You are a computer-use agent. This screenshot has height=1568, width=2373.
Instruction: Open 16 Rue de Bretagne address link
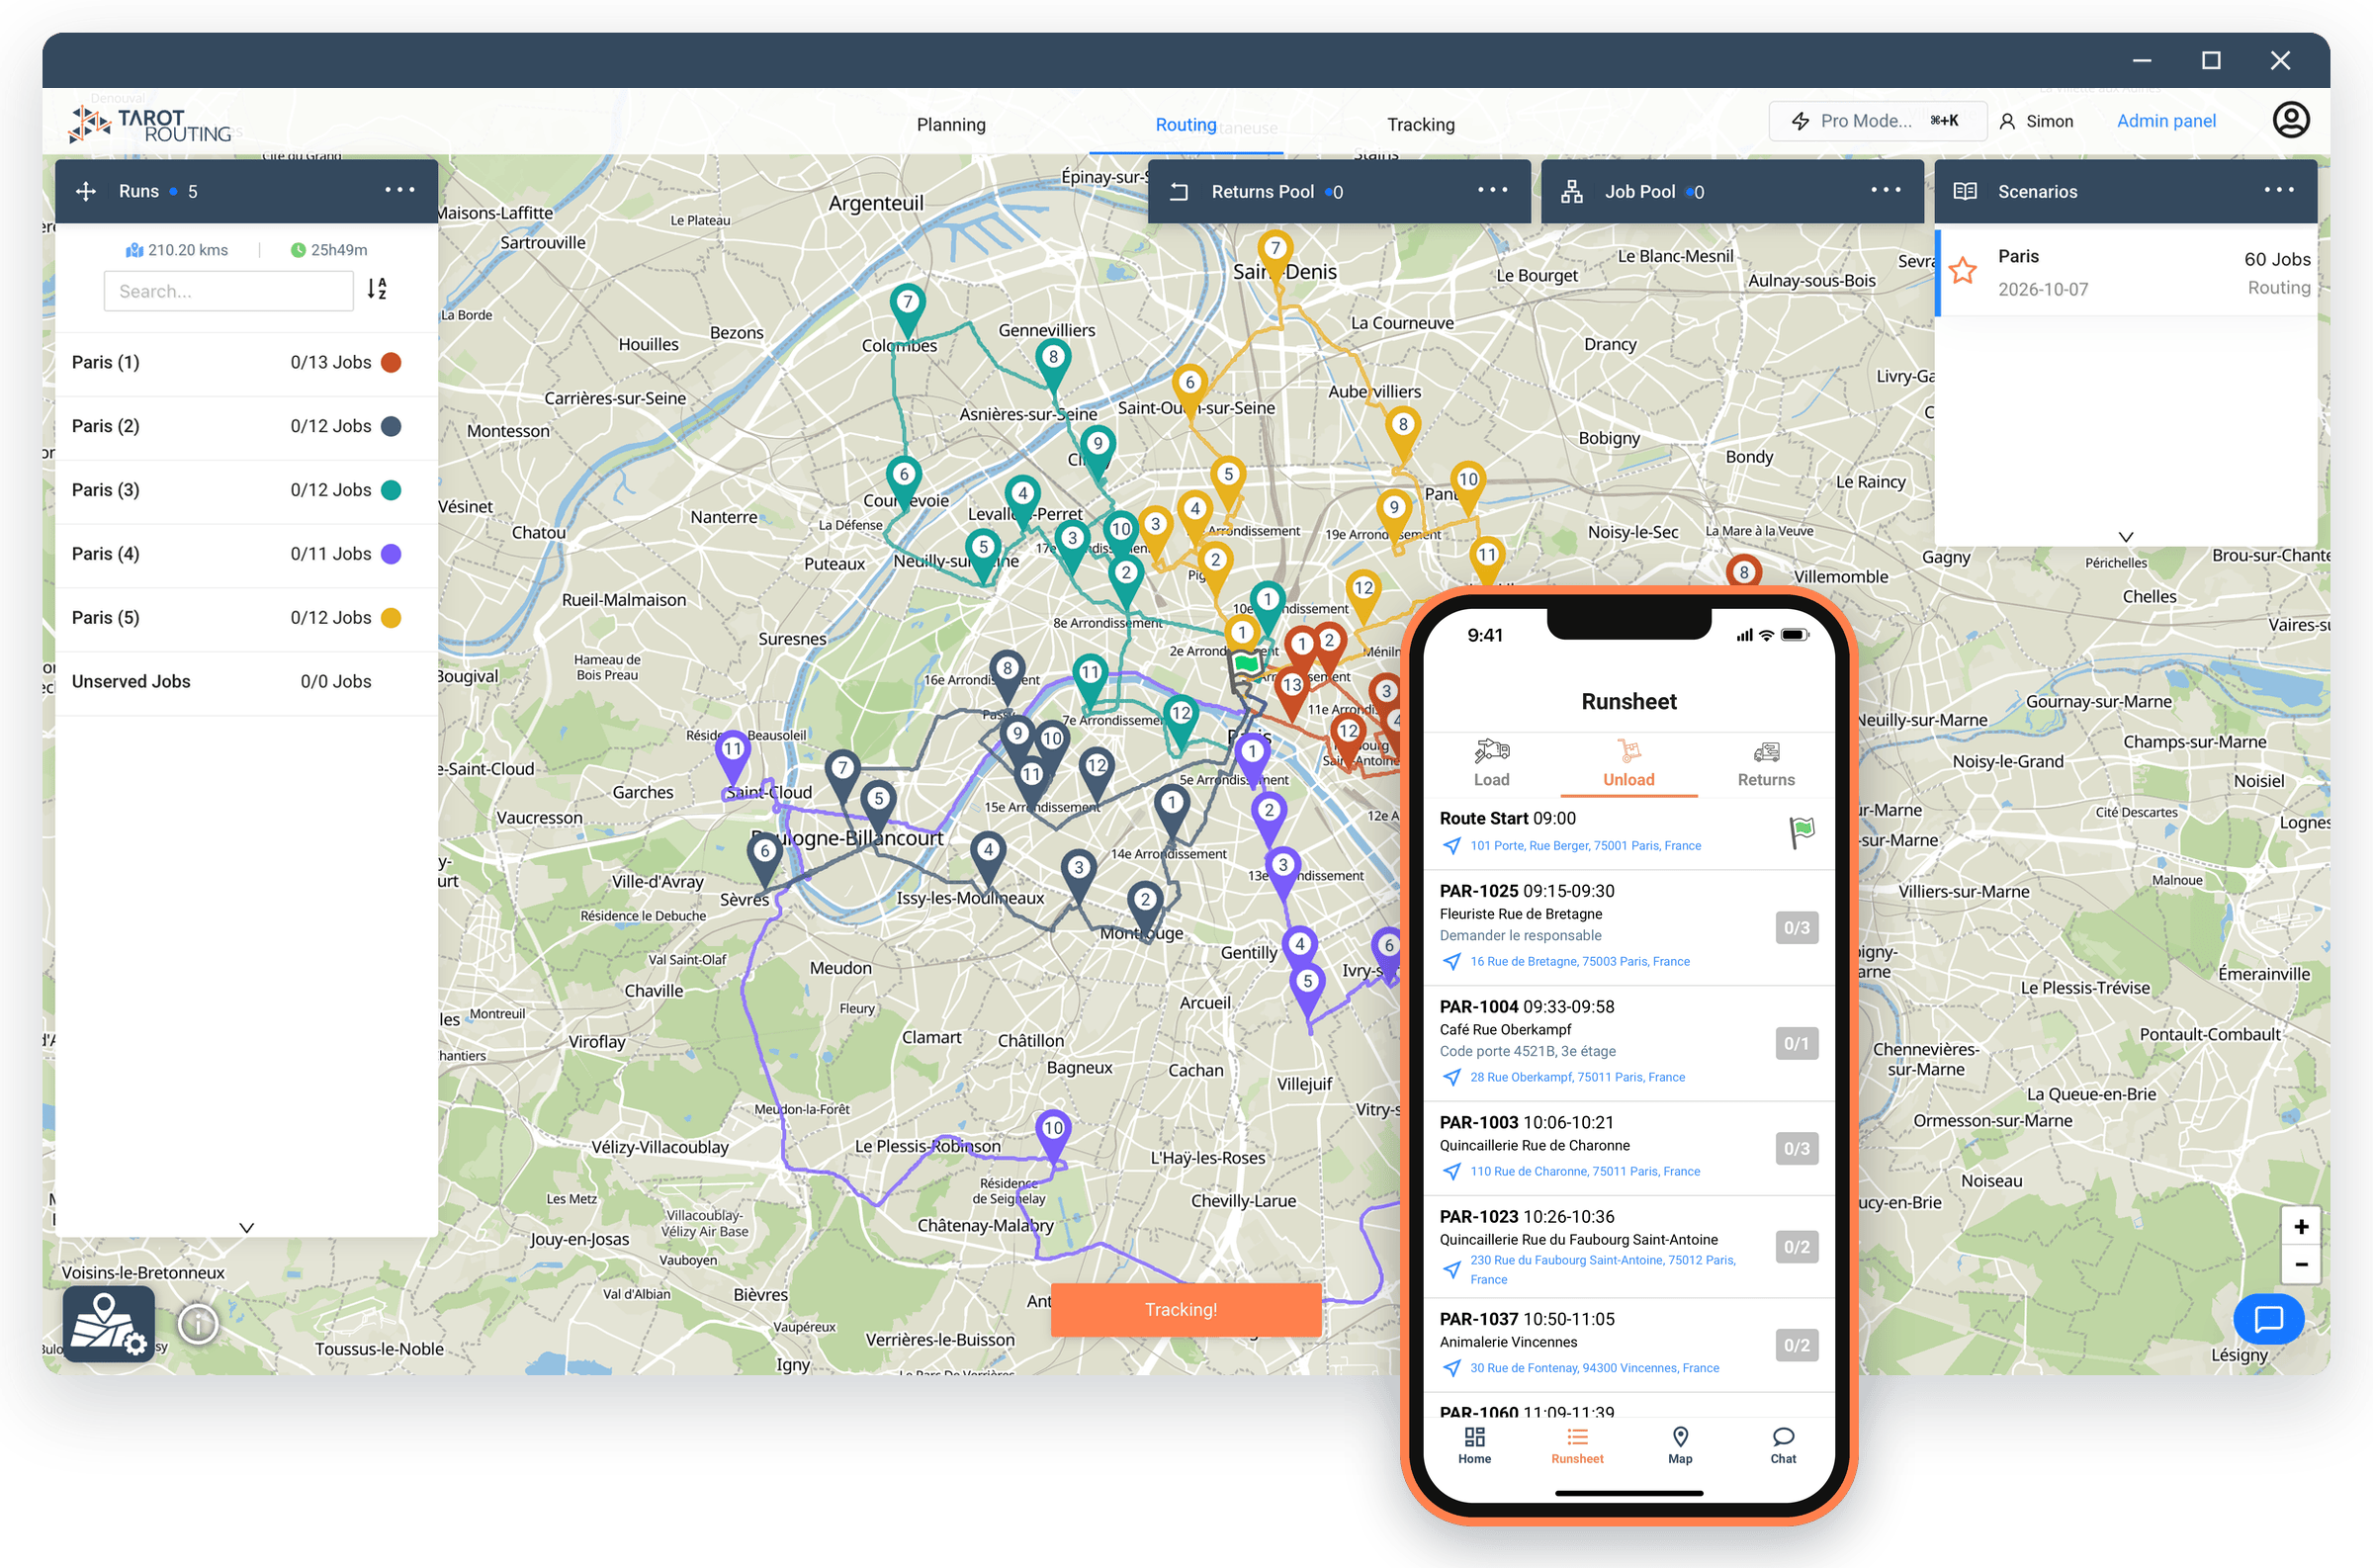point(1580,962)
